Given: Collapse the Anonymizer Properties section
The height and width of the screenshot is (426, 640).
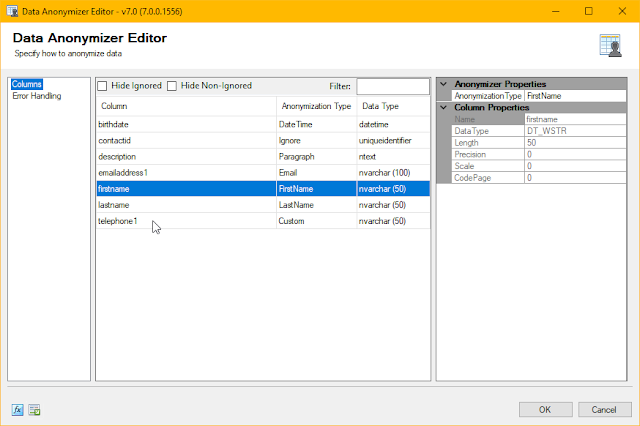Looking at the screenshot, I should tap(444, 84).
